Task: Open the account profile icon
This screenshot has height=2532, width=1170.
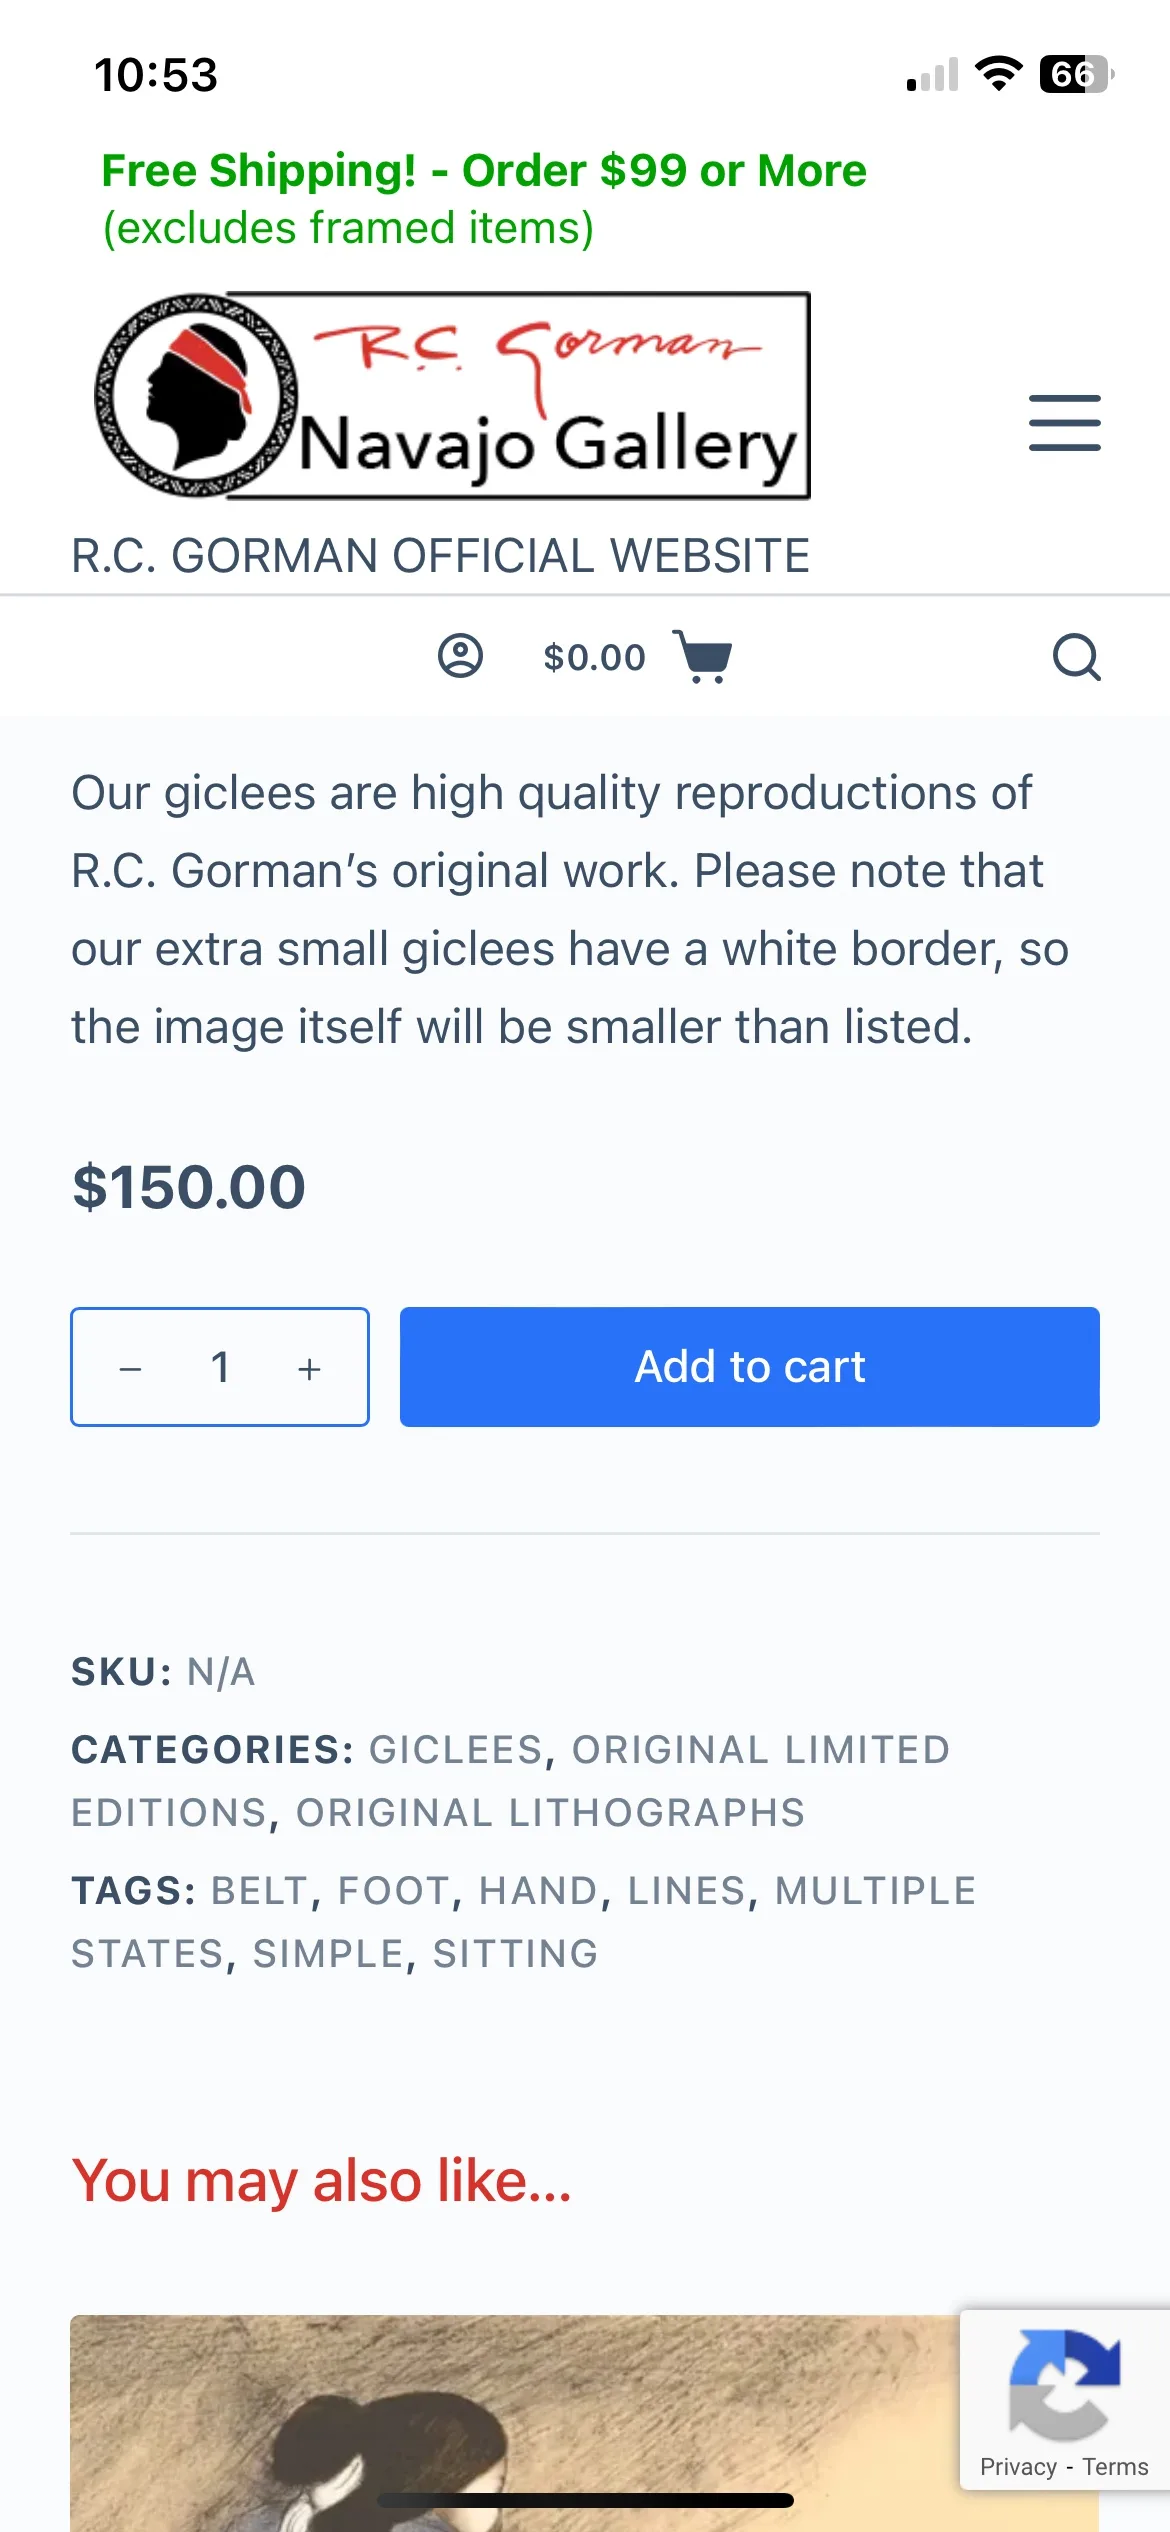Action: [x=460, y=656]
